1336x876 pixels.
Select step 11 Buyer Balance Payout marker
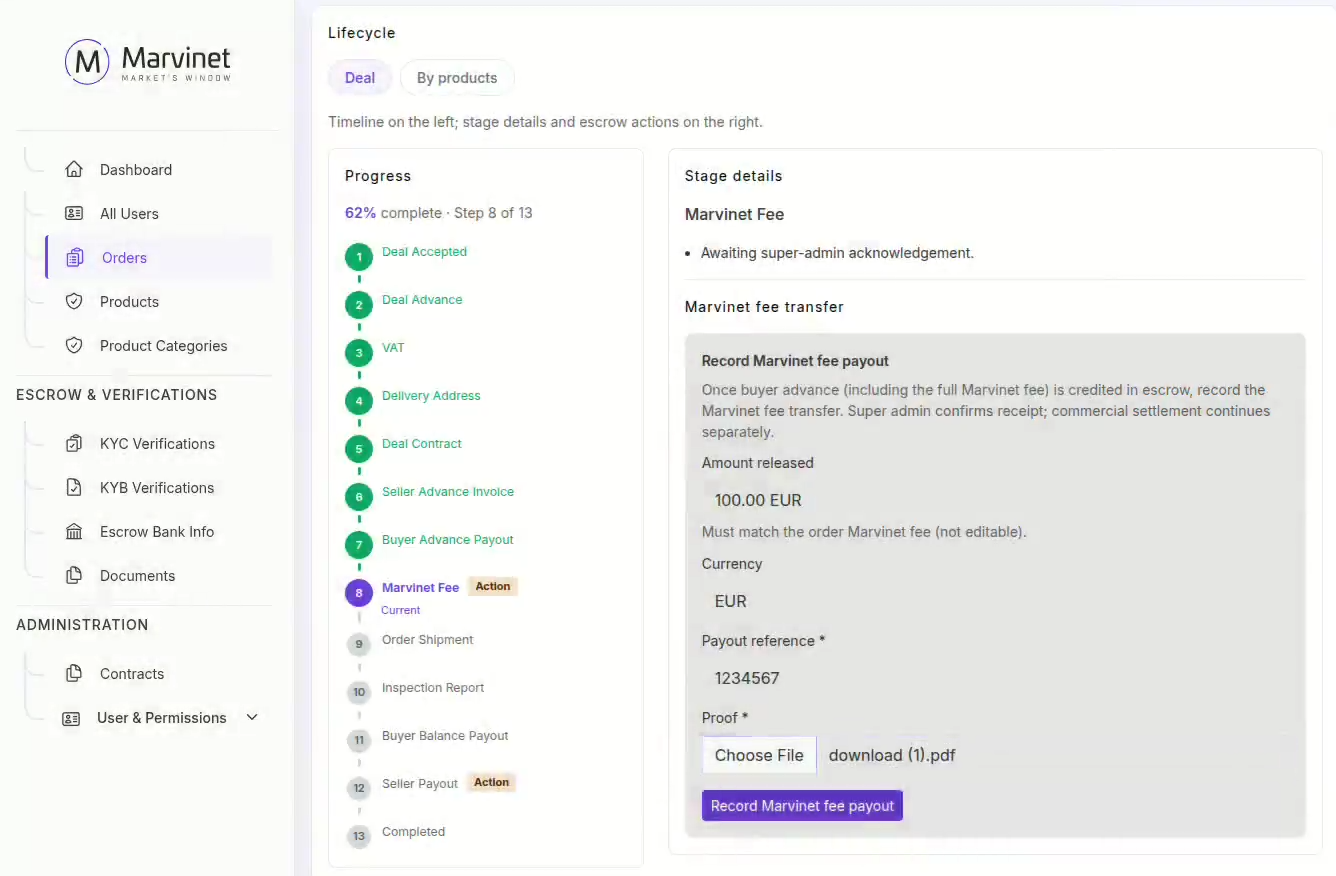(x=359, y=741)
